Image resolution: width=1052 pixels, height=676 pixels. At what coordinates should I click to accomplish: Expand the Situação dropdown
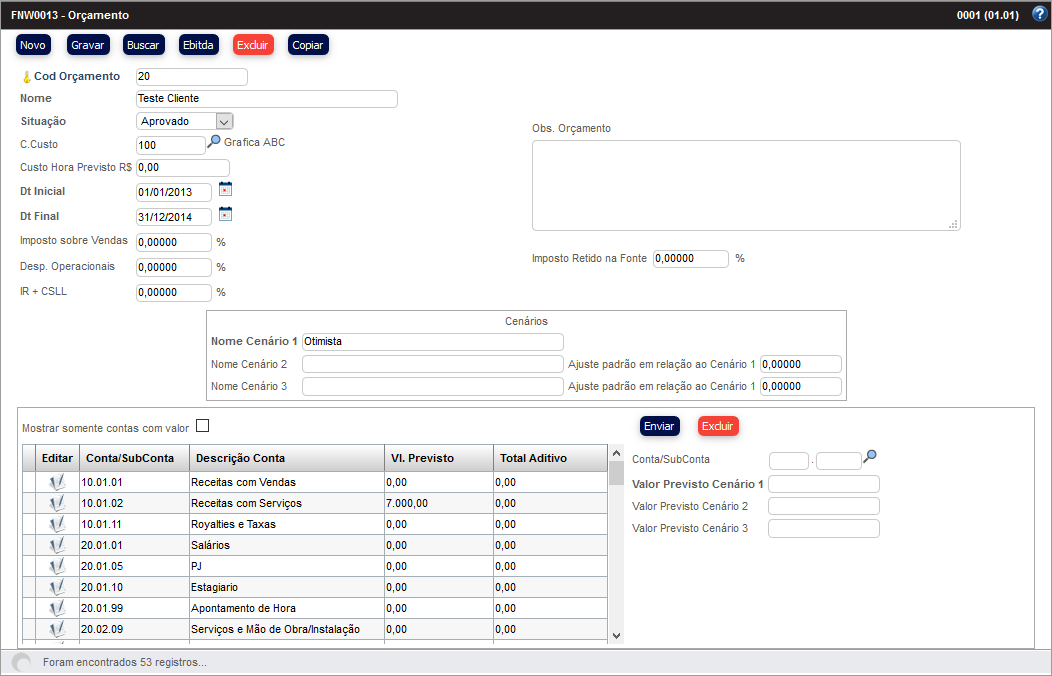[224, 121]
